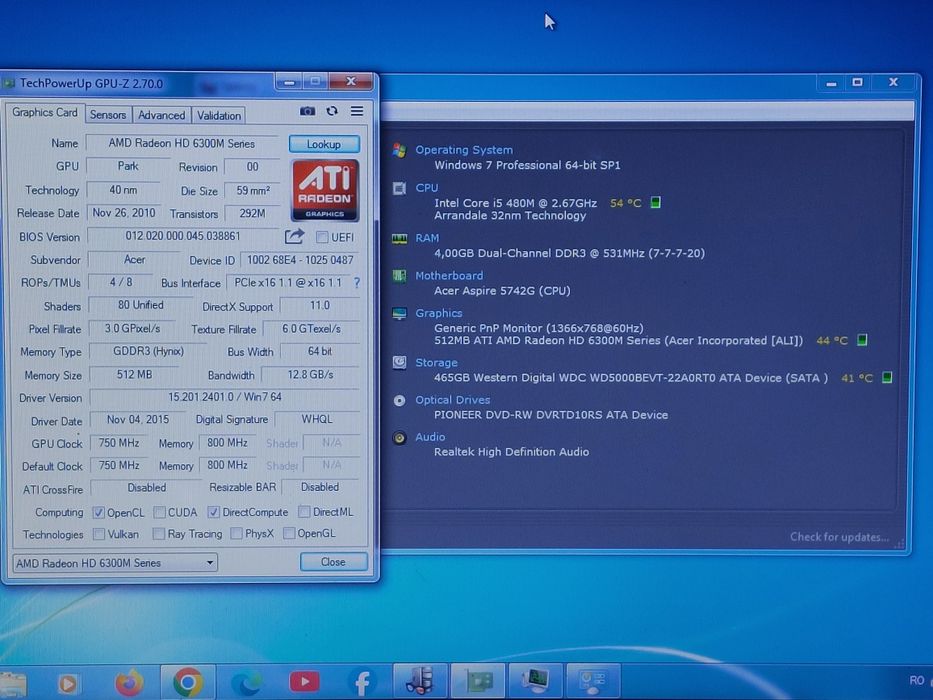This screenshot has width=933, height=700.
Task: Click the Operating System Windows icon in Speccy
Action: [399, 151]
